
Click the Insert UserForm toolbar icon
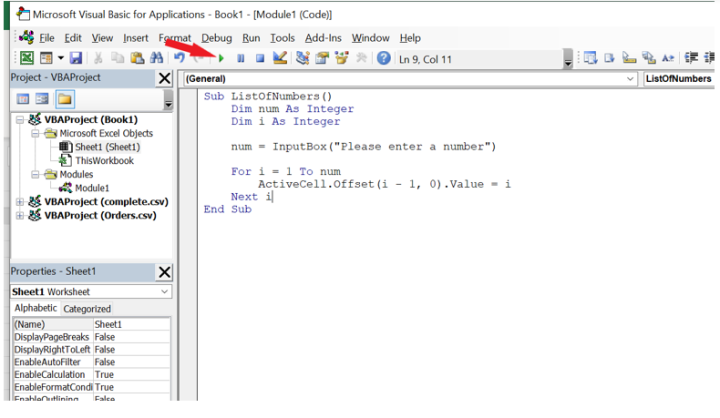tap(46, 58)
